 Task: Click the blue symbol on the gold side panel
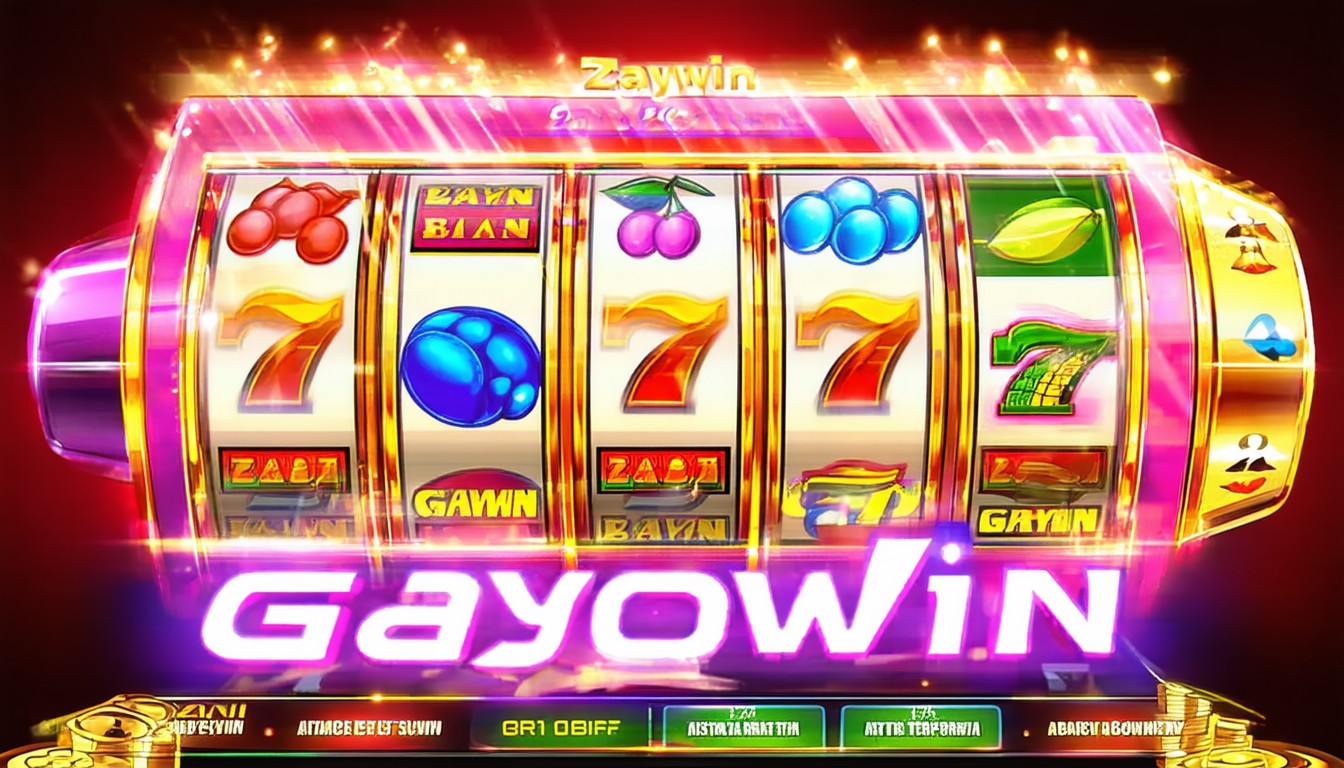[1267, 338]
